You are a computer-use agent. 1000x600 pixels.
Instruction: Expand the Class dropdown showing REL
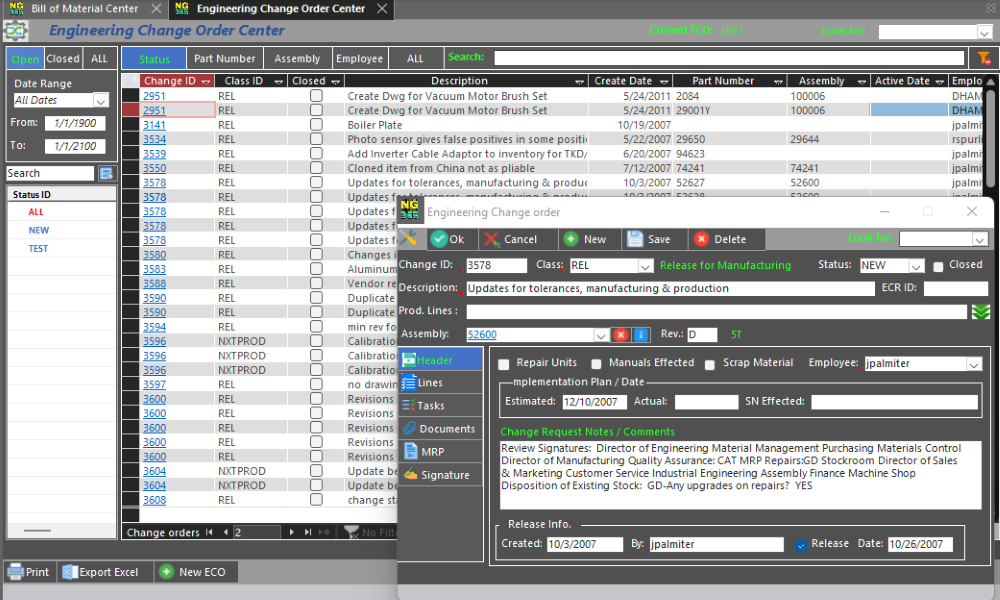pyautogui.click(x=645, y=266)
